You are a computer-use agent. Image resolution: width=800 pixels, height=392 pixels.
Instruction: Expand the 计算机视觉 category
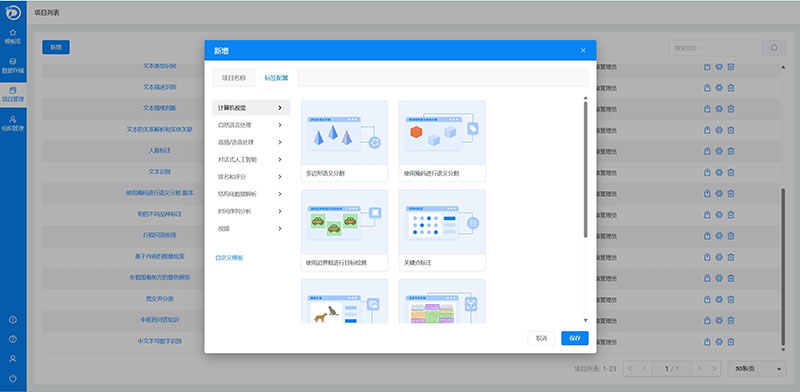251,108
